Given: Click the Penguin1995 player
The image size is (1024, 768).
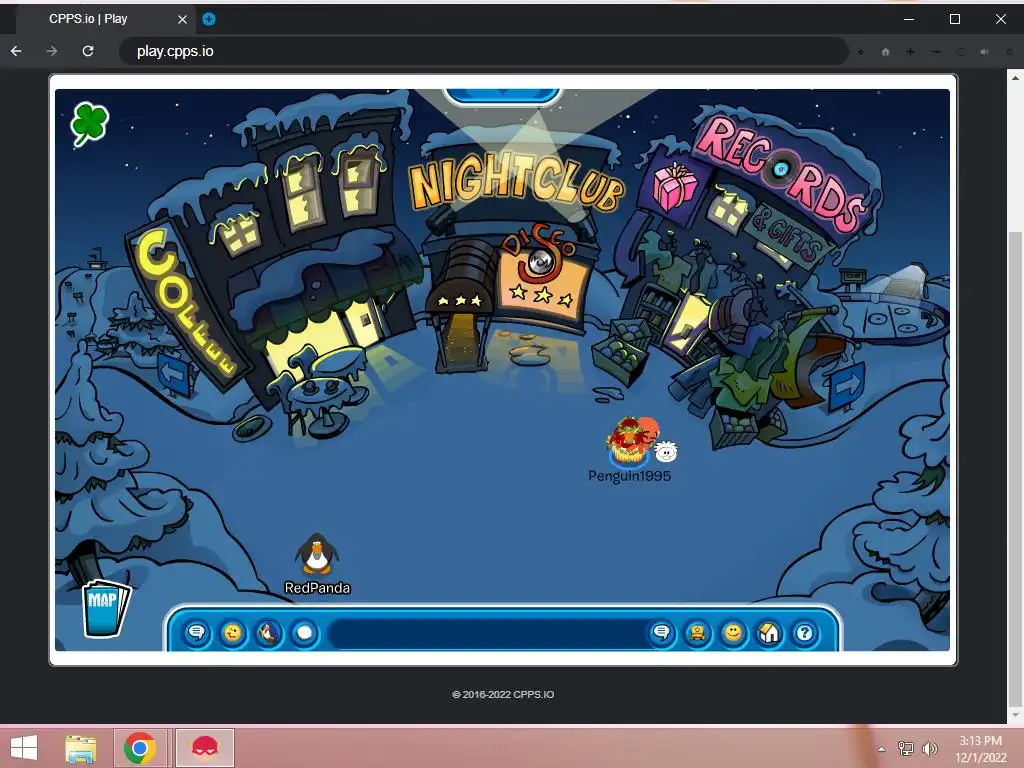Looking at the screenshot, I should click(x=630, y=441).
